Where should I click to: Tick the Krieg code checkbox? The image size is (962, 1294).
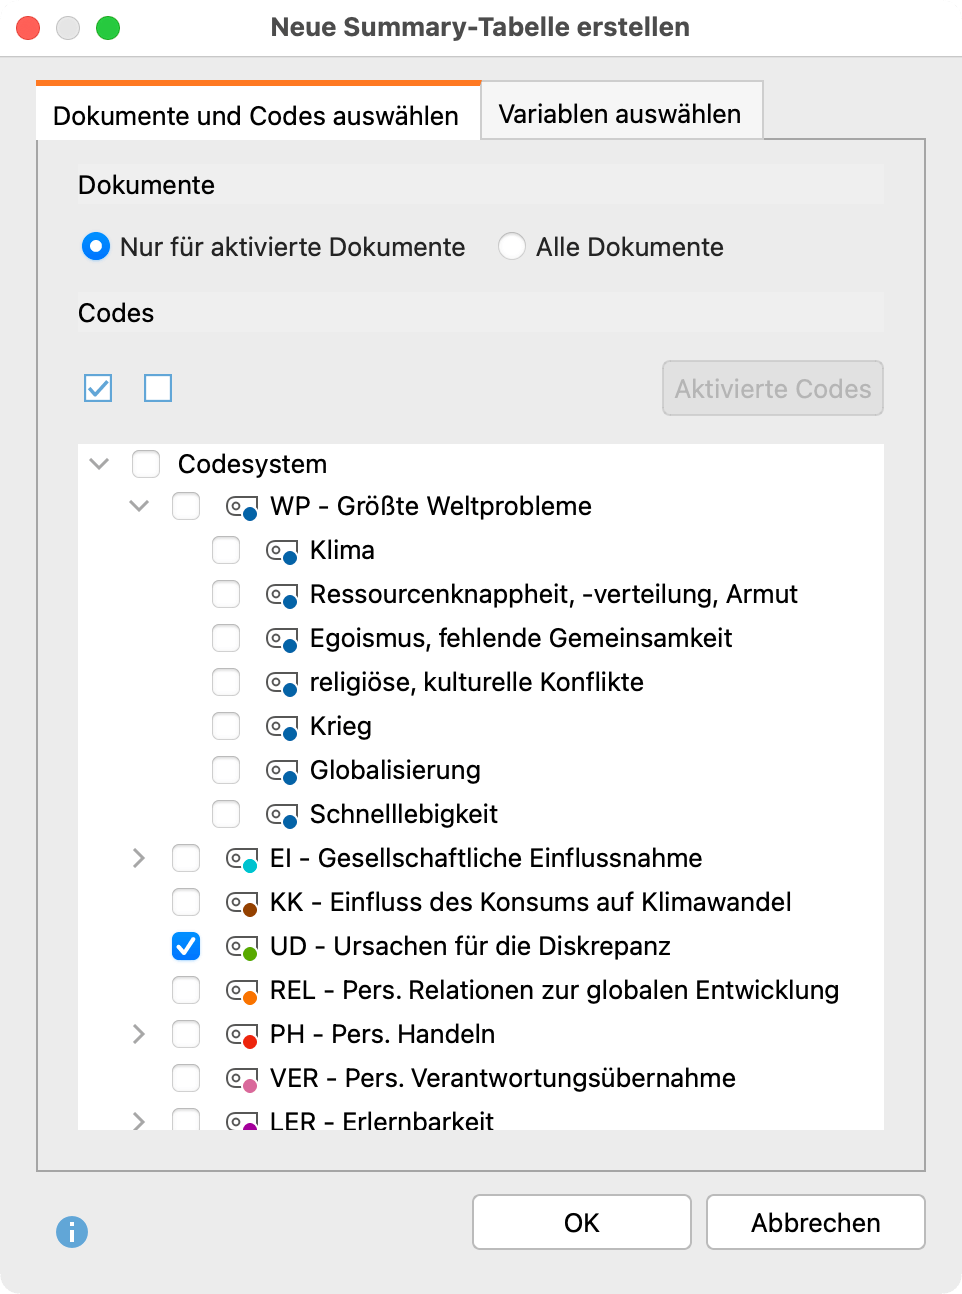pyautogui.click(x=226, y=726)
